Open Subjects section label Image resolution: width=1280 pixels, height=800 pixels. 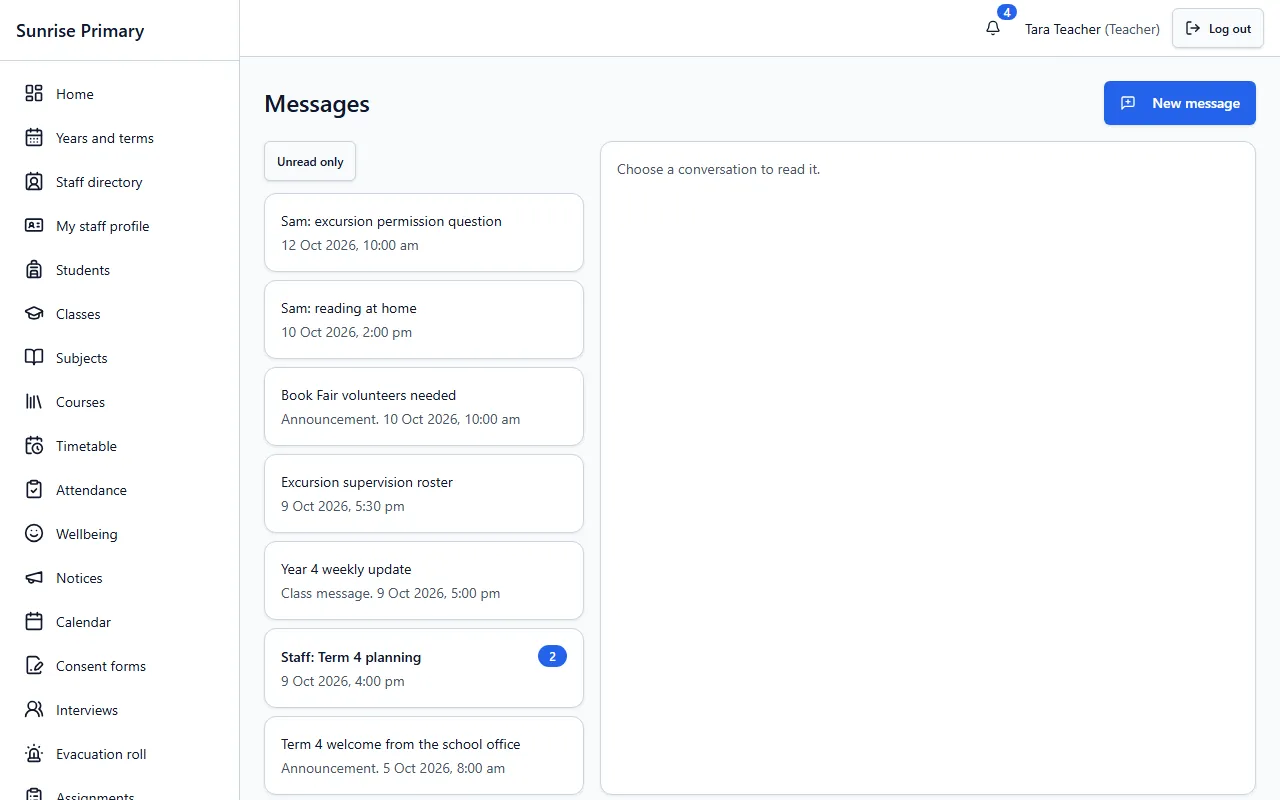pos(81,358)
